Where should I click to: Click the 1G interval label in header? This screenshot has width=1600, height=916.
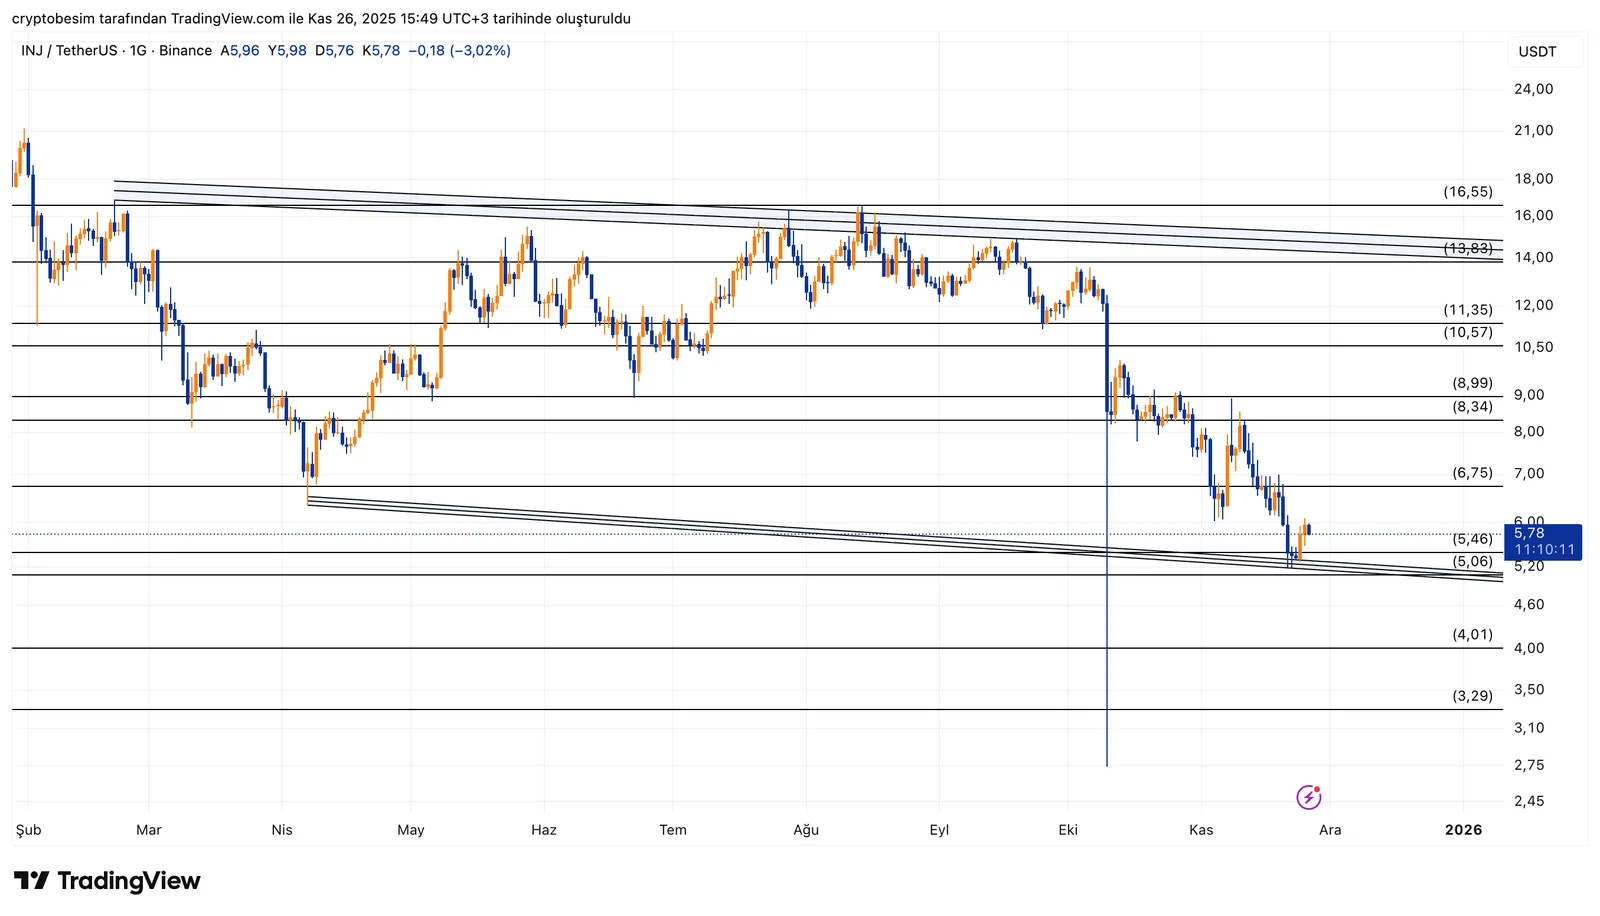coord(138,51)
